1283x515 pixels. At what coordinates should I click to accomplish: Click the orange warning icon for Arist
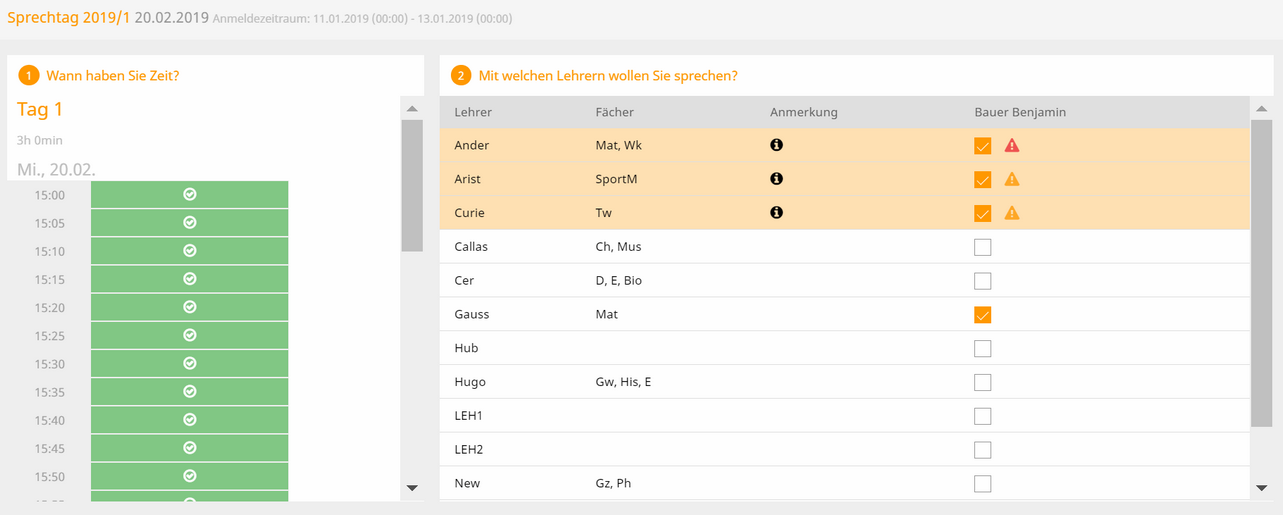click(1012, 180)
